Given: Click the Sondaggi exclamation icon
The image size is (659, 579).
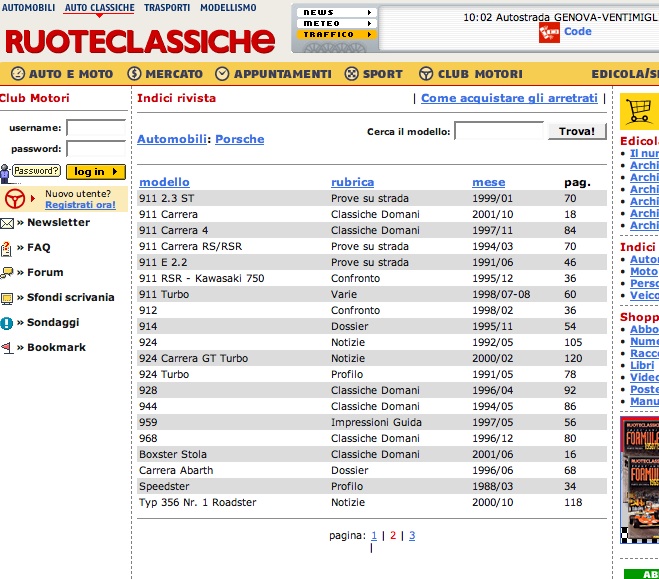Looking at the screenshot, I should coord(7,323).
